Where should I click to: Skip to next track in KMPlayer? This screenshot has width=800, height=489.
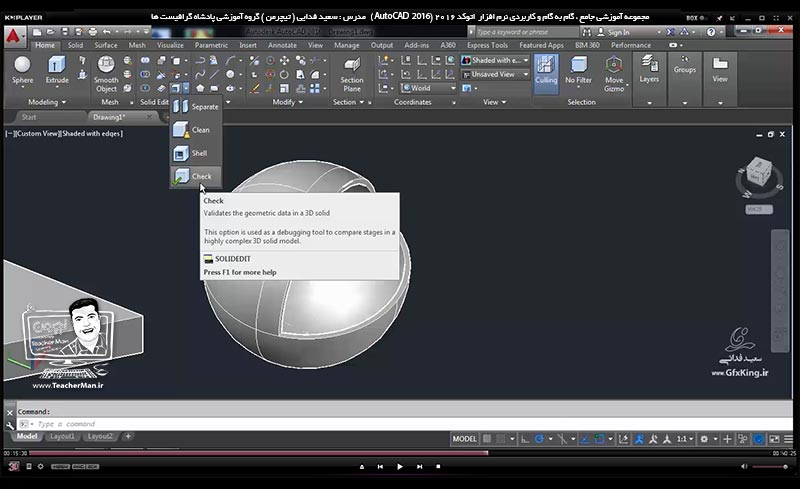click(x=419, y=467)
